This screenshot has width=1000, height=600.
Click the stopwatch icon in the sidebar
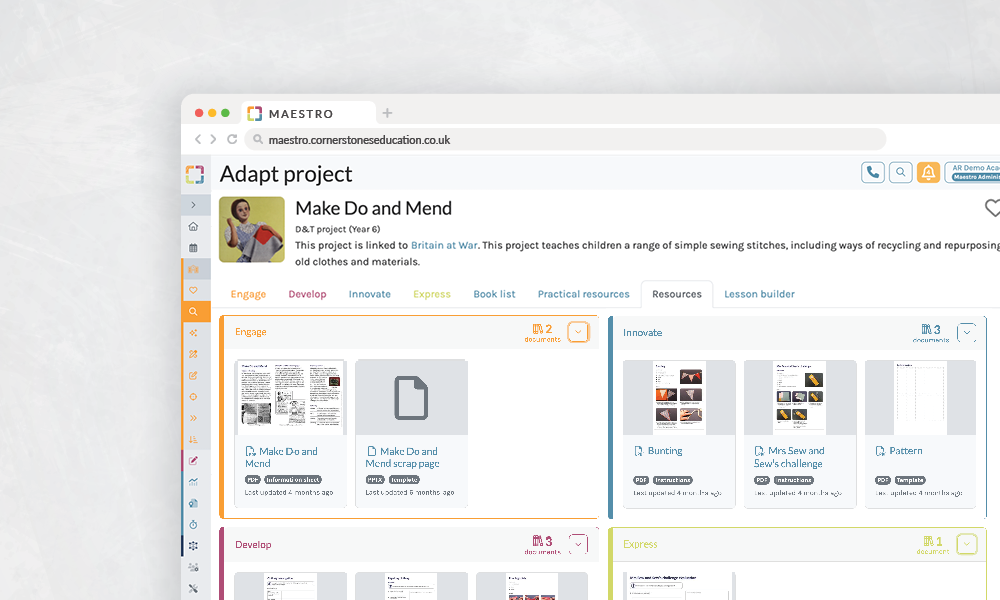pos(193,524)
